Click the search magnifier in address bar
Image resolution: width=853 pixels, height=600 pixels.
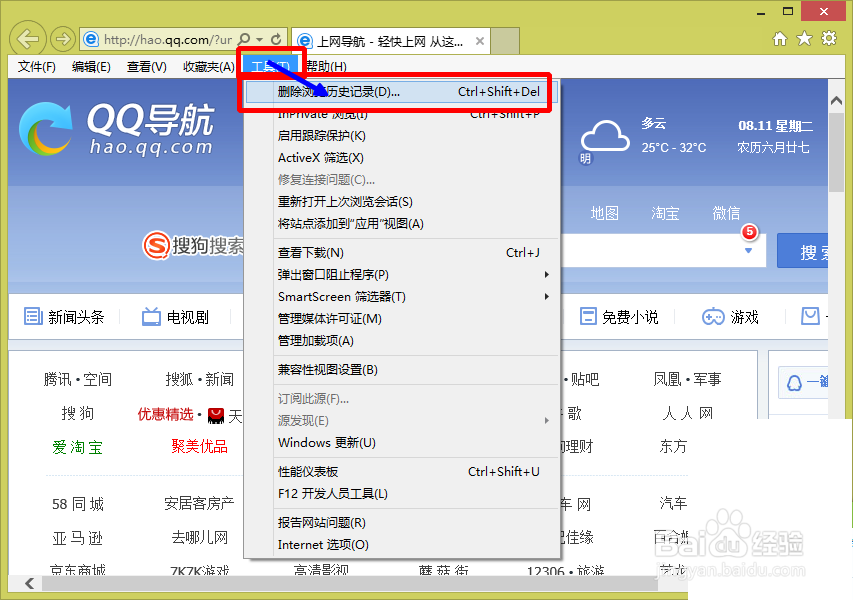pos(245,39)
